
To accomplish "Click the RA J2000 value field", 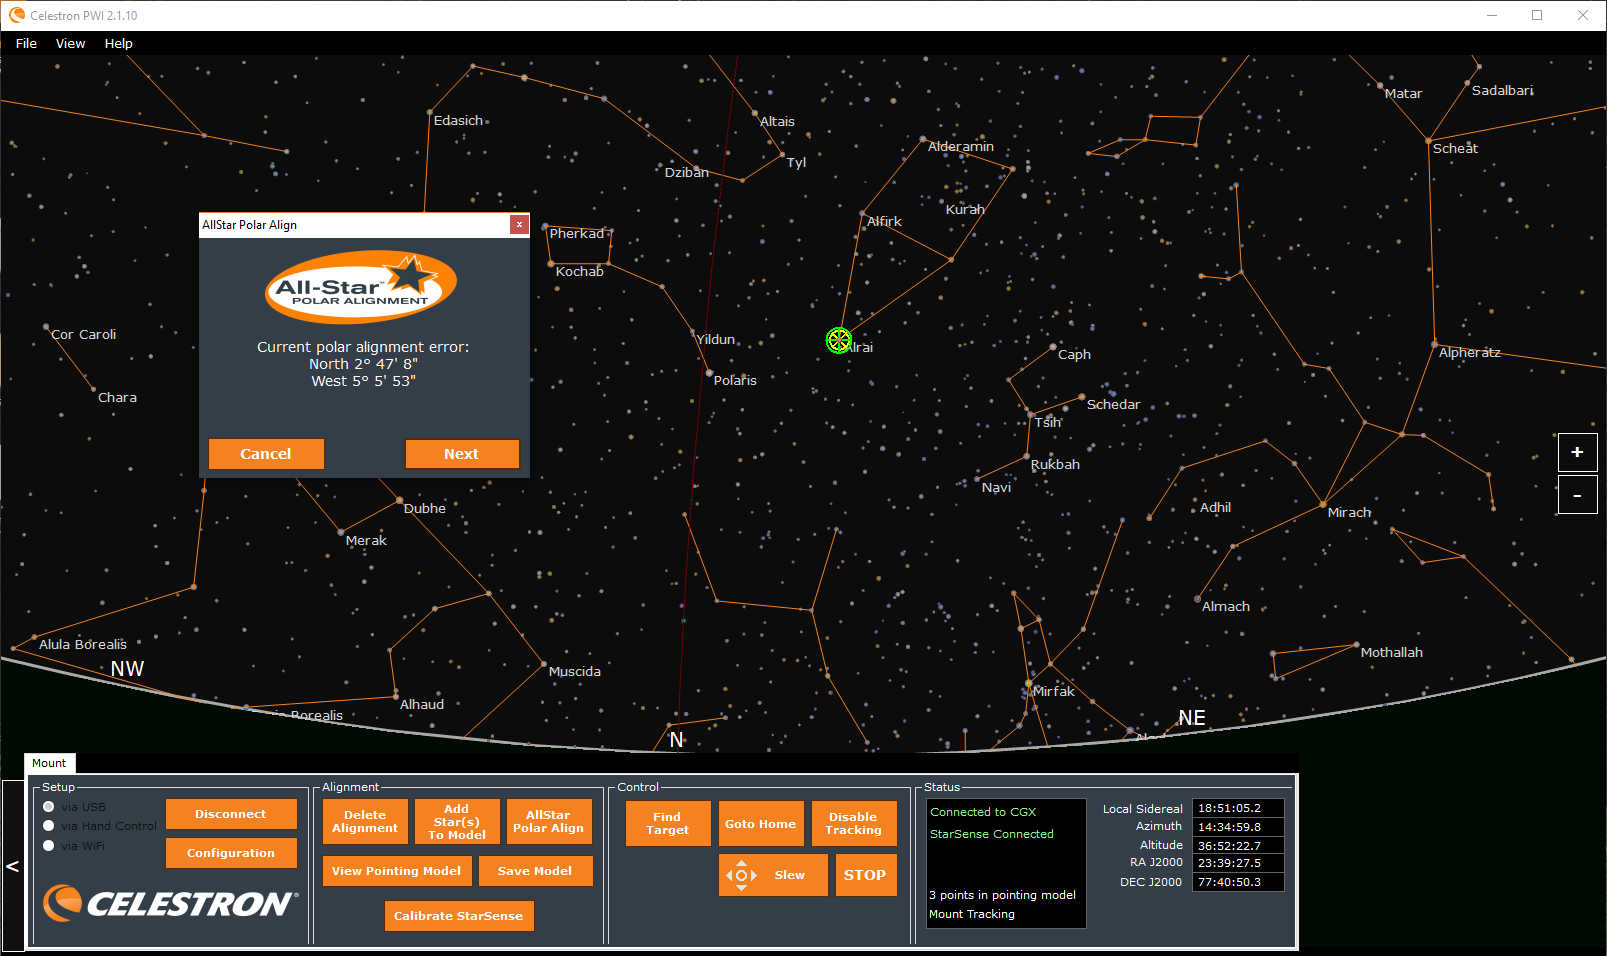I will point(1237,863).
